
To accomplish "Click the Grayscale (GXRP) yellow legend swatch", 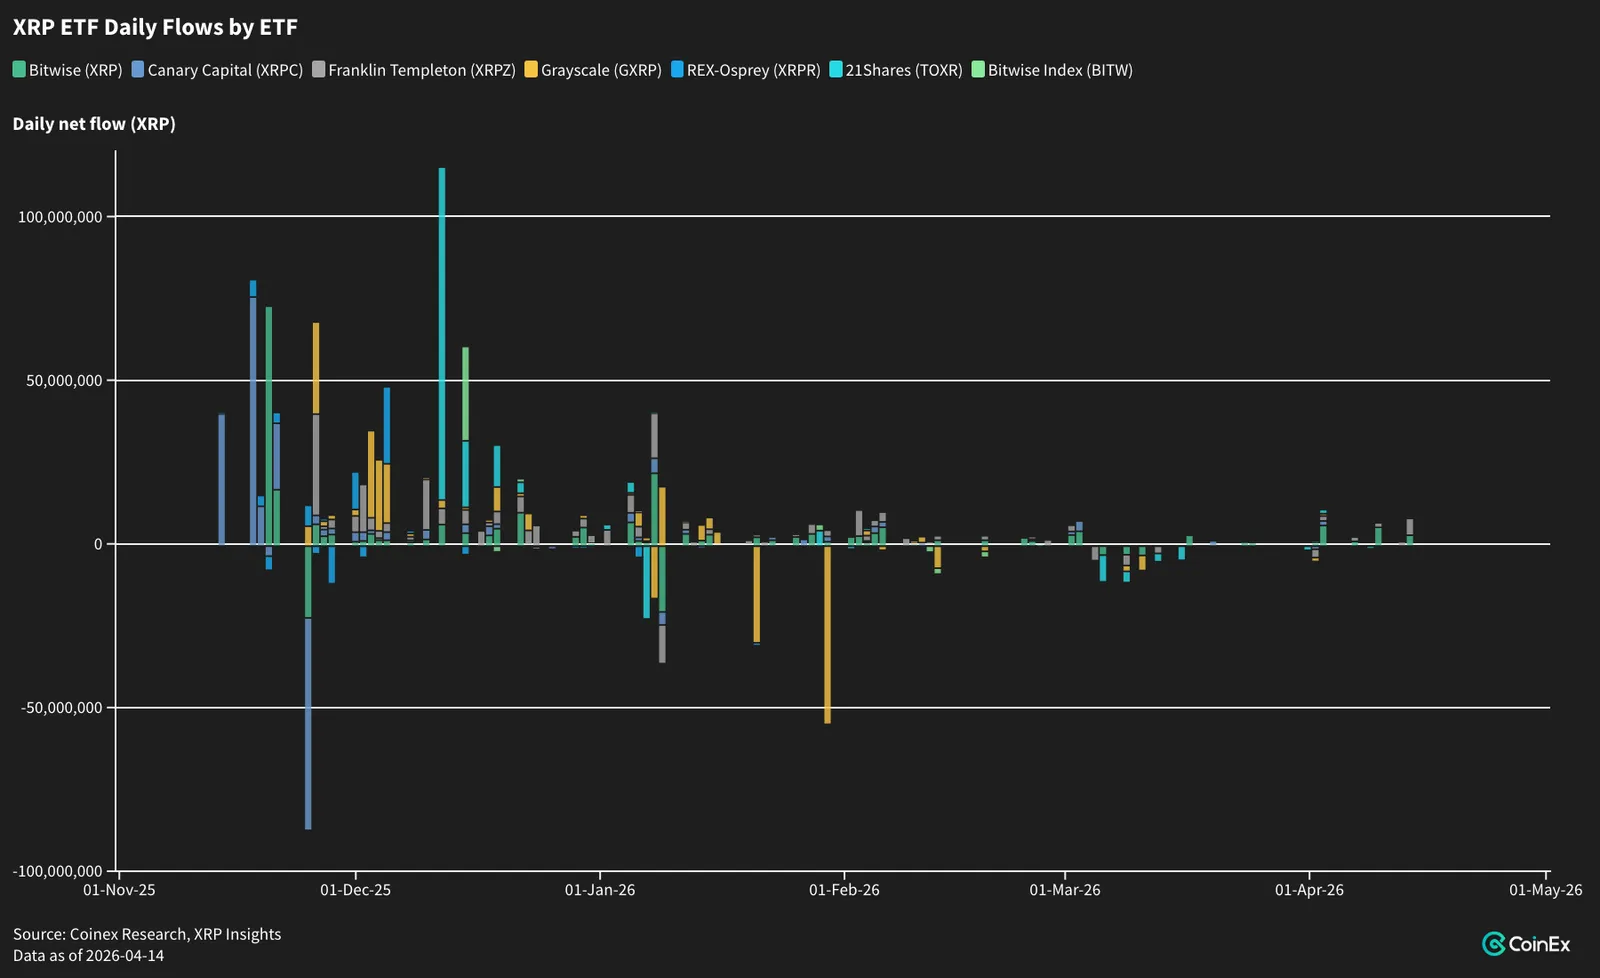I will click(x=531, y=70).
